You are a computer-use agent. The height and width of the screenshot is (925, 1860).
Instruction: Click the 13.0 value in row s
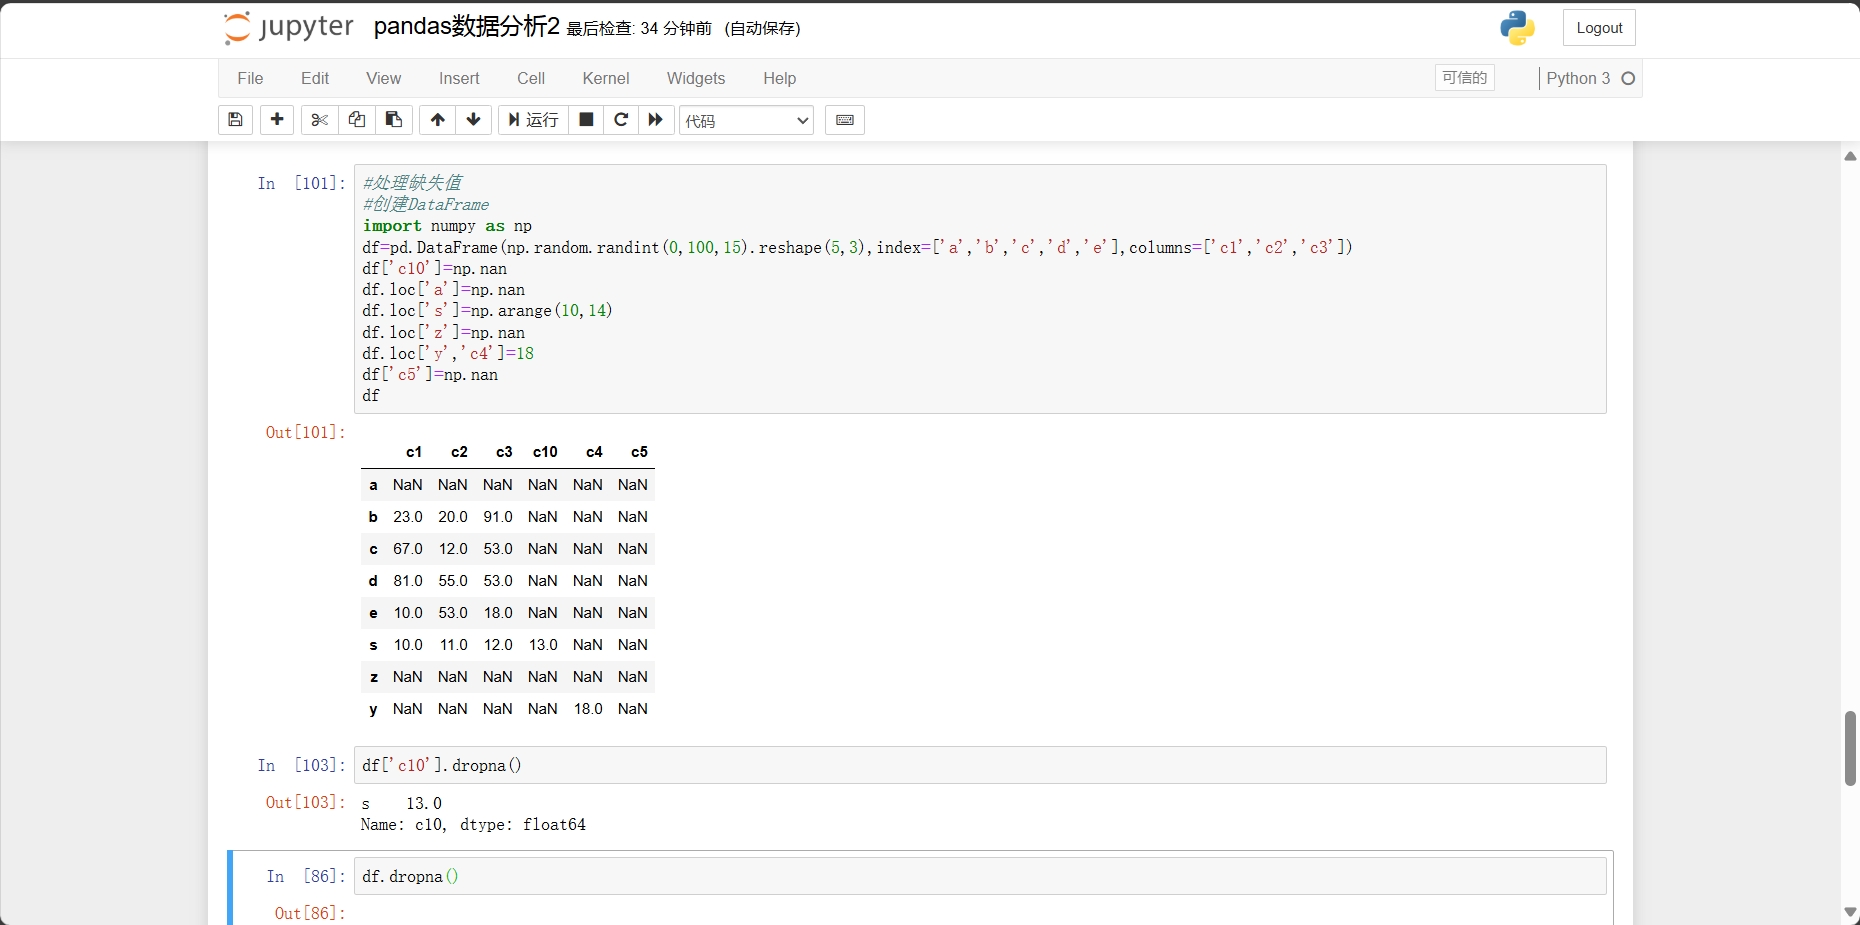[543, 645]
